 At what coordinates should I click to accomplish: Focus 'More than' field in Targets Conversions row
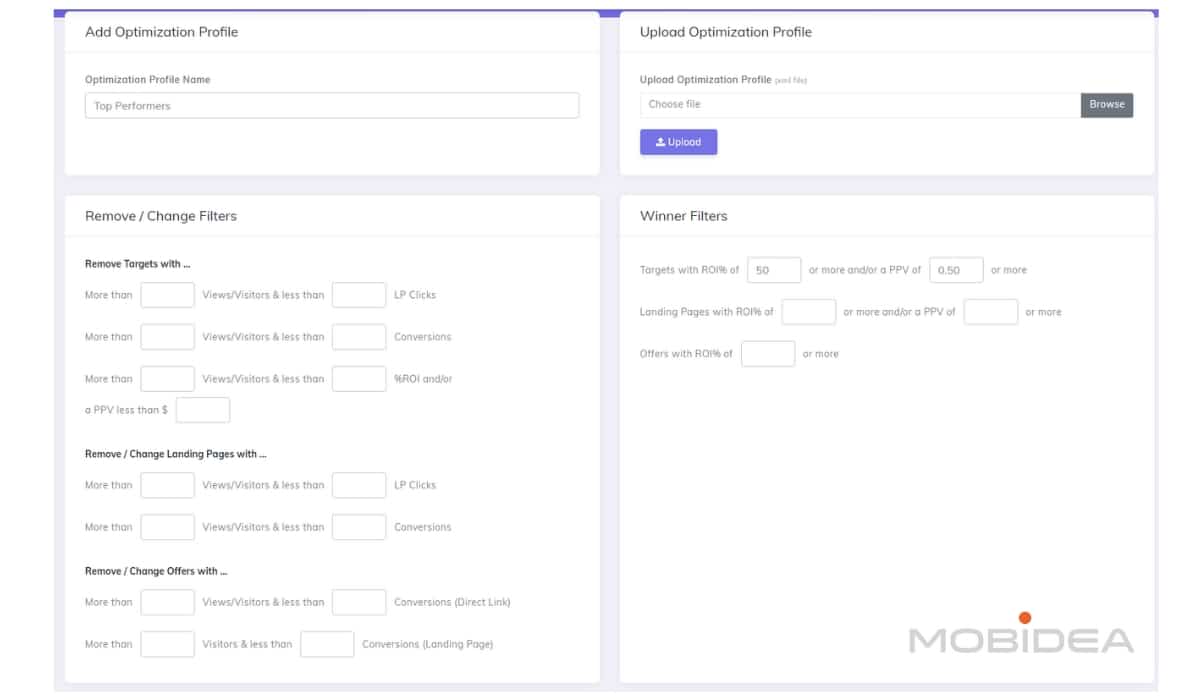(168, 337)
